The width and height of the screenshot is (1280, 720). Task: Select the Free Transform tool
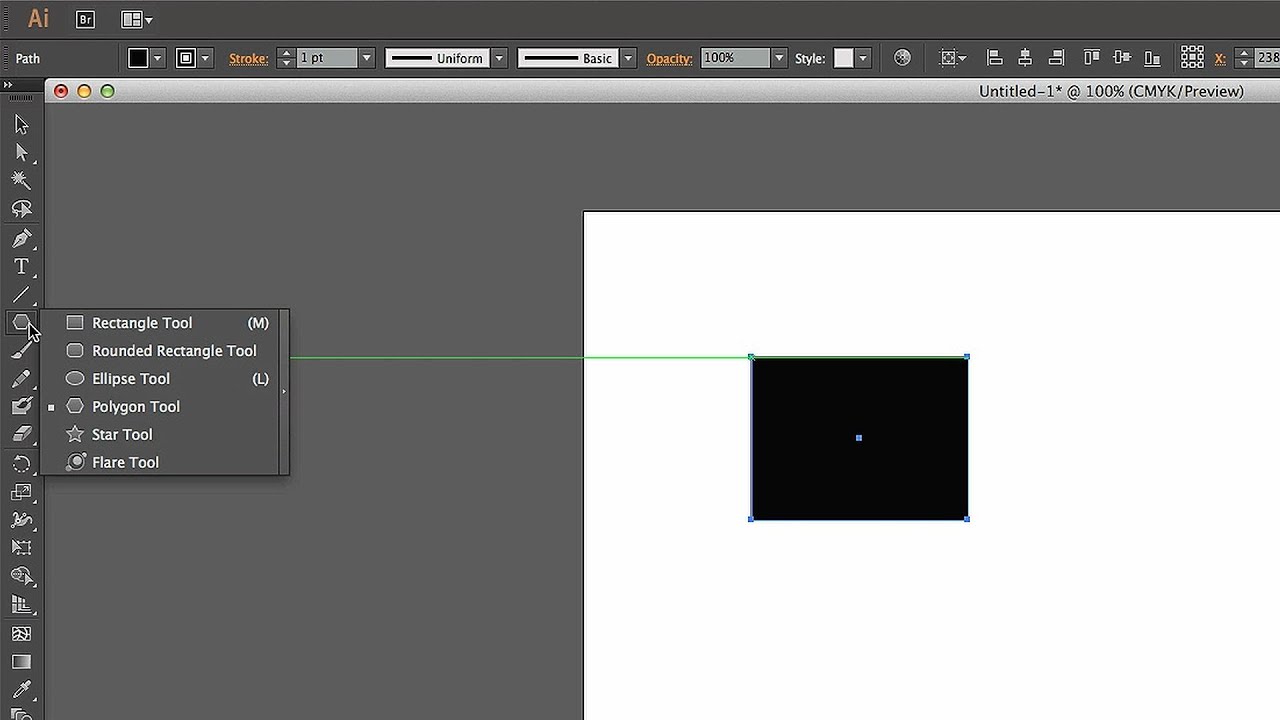click(x=21, y=548)
